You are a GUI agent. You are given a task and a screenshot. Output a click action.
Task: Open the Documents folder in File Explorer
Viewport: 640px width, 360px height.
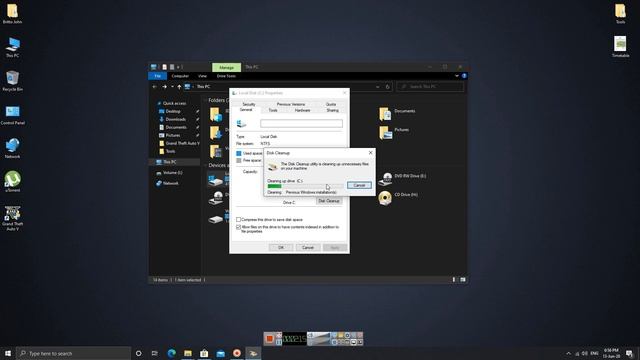(x=397, y=114)
